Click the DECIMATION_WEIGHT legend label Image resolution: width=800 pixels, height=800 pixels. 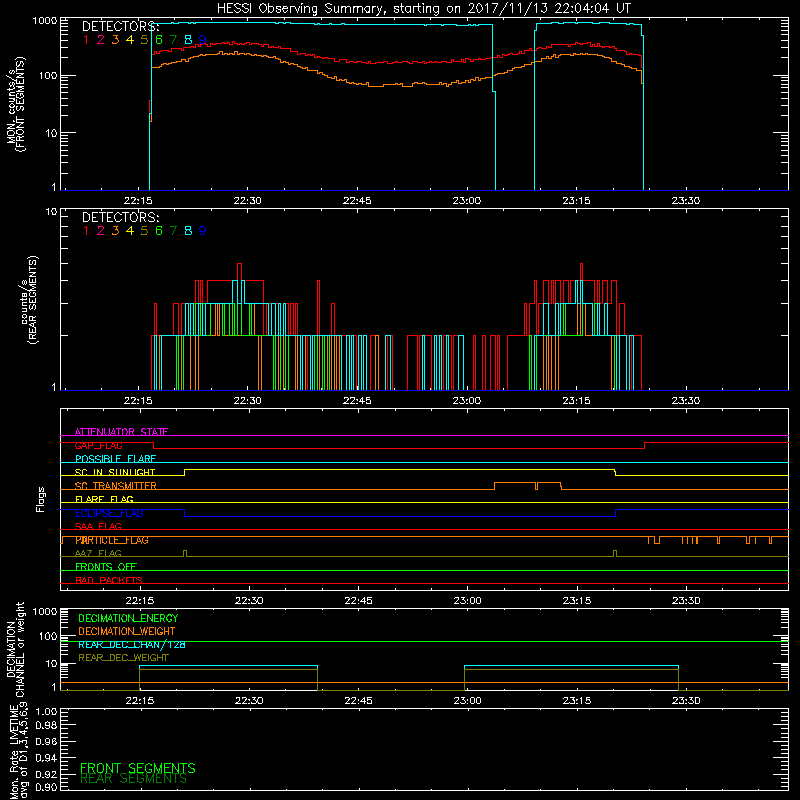(127, 631)
